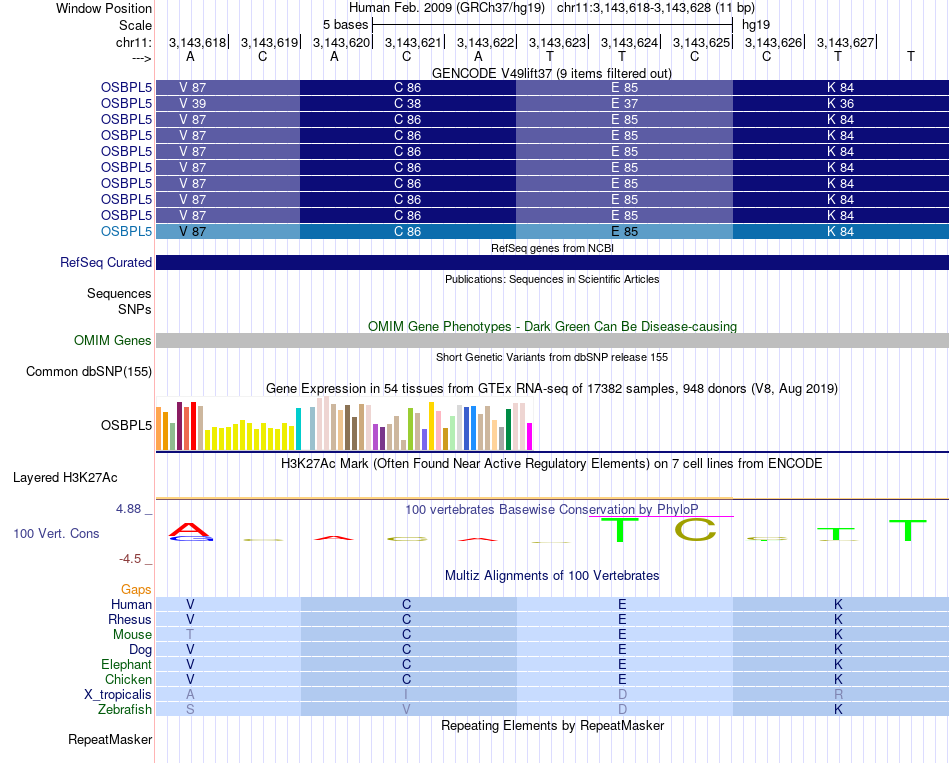Viewport: 950px width, 763px height.
Task: Click the orange Gaps label
Action: tap(136, 590)
